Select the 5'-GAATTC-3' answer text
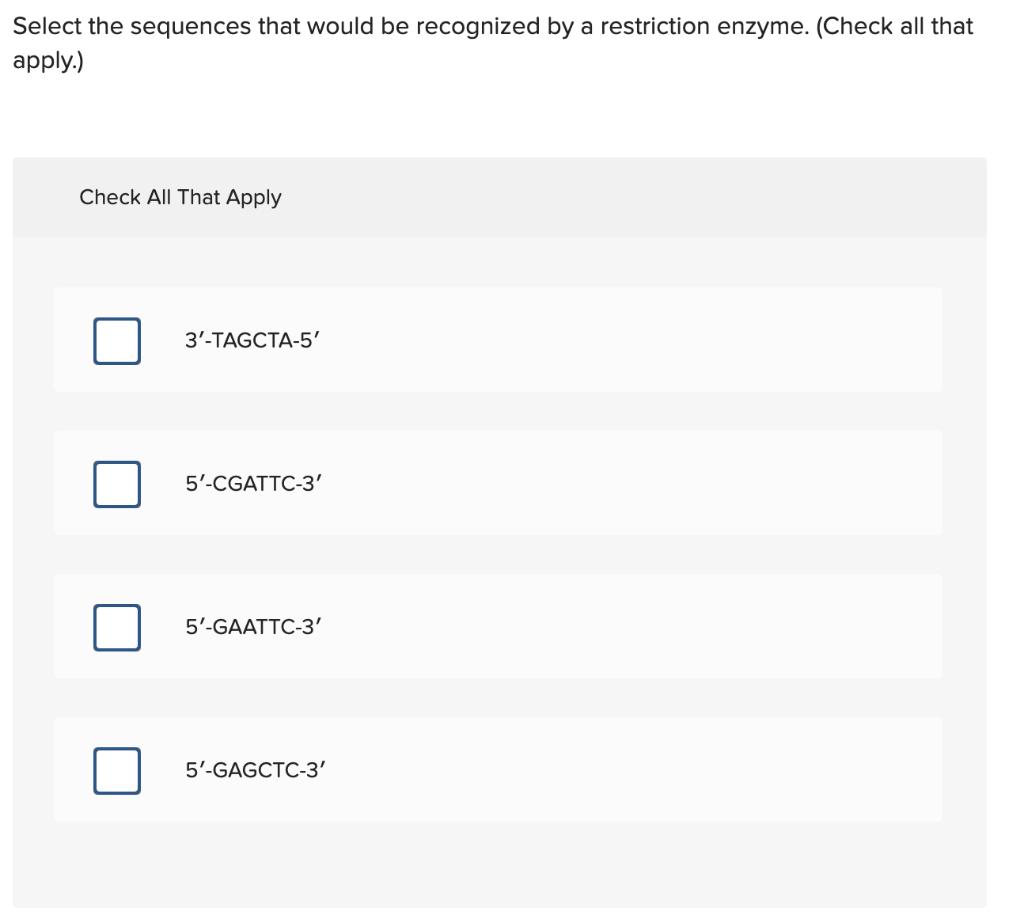Image resolution: width=1024 pixels, height=923 pixels. pyautogui.click(x=253, y=627)
